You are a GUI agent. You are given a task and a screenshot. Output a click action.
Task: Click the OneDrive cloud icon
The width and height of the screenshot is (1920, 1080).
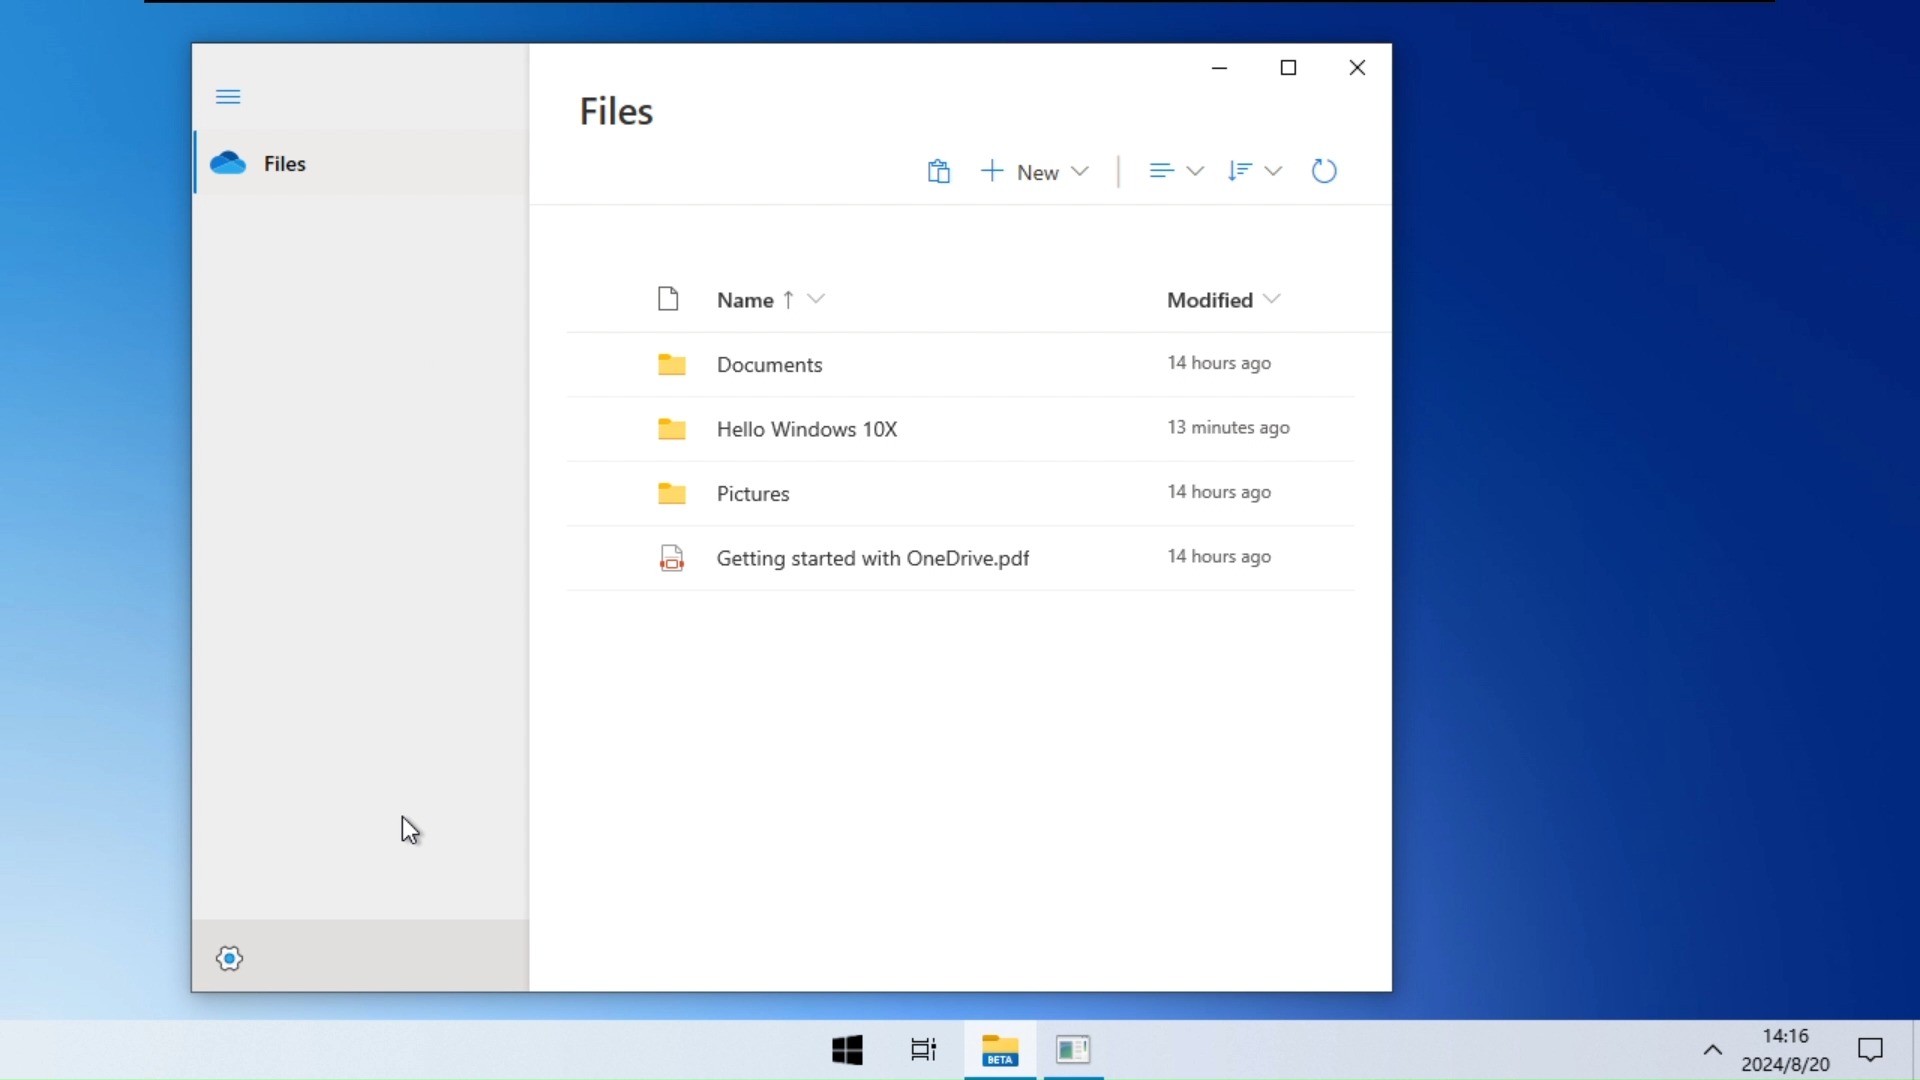pos(228,163)
